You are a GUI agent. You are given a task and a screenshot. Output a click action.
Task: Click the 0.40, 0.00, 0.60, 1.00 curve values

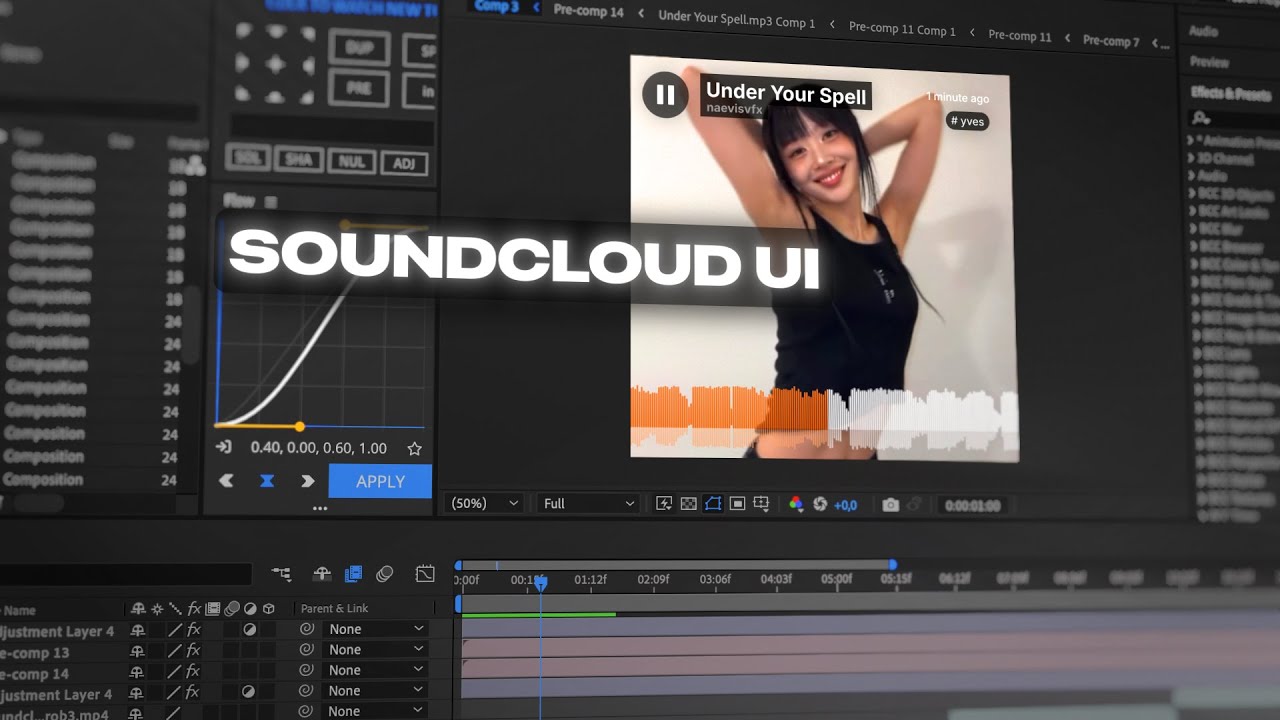[x=318, y=449]
